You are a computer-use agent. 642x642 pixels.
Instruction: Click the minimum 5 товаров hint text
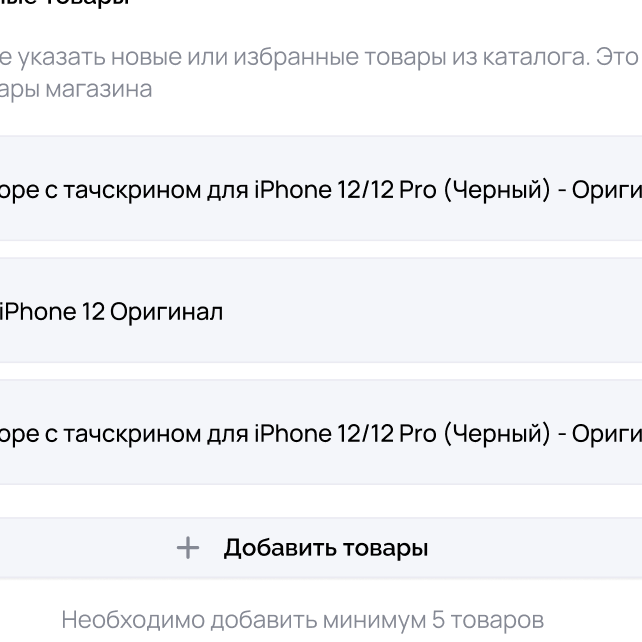[302, 619]
